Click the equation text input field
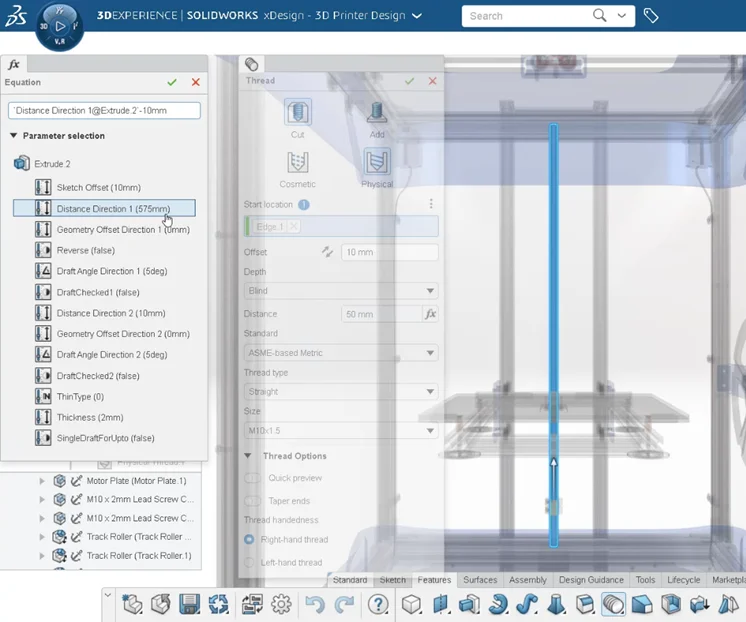 tap(104, 111)
